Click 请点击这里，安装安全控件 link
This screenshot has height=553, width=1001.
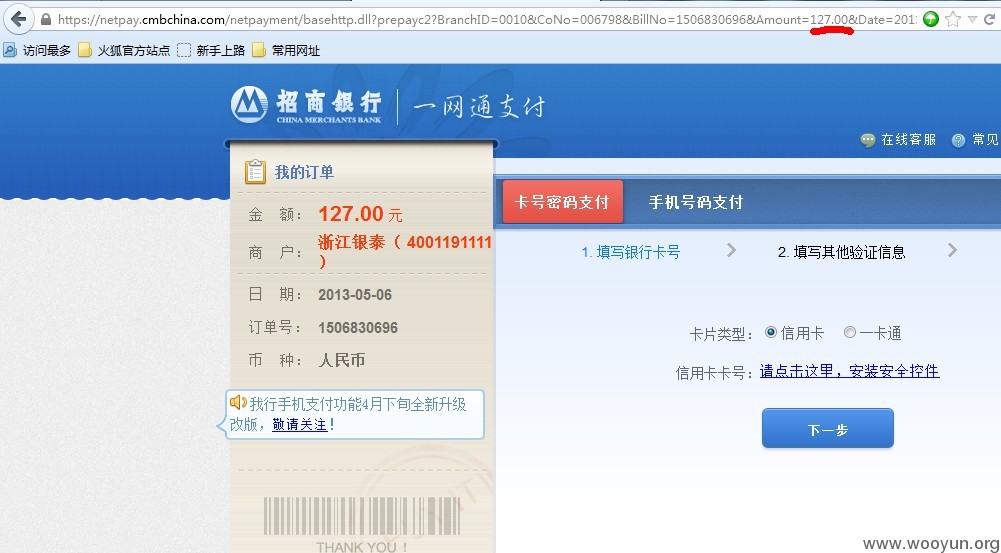pyautogui.click(x=849, y=371)
